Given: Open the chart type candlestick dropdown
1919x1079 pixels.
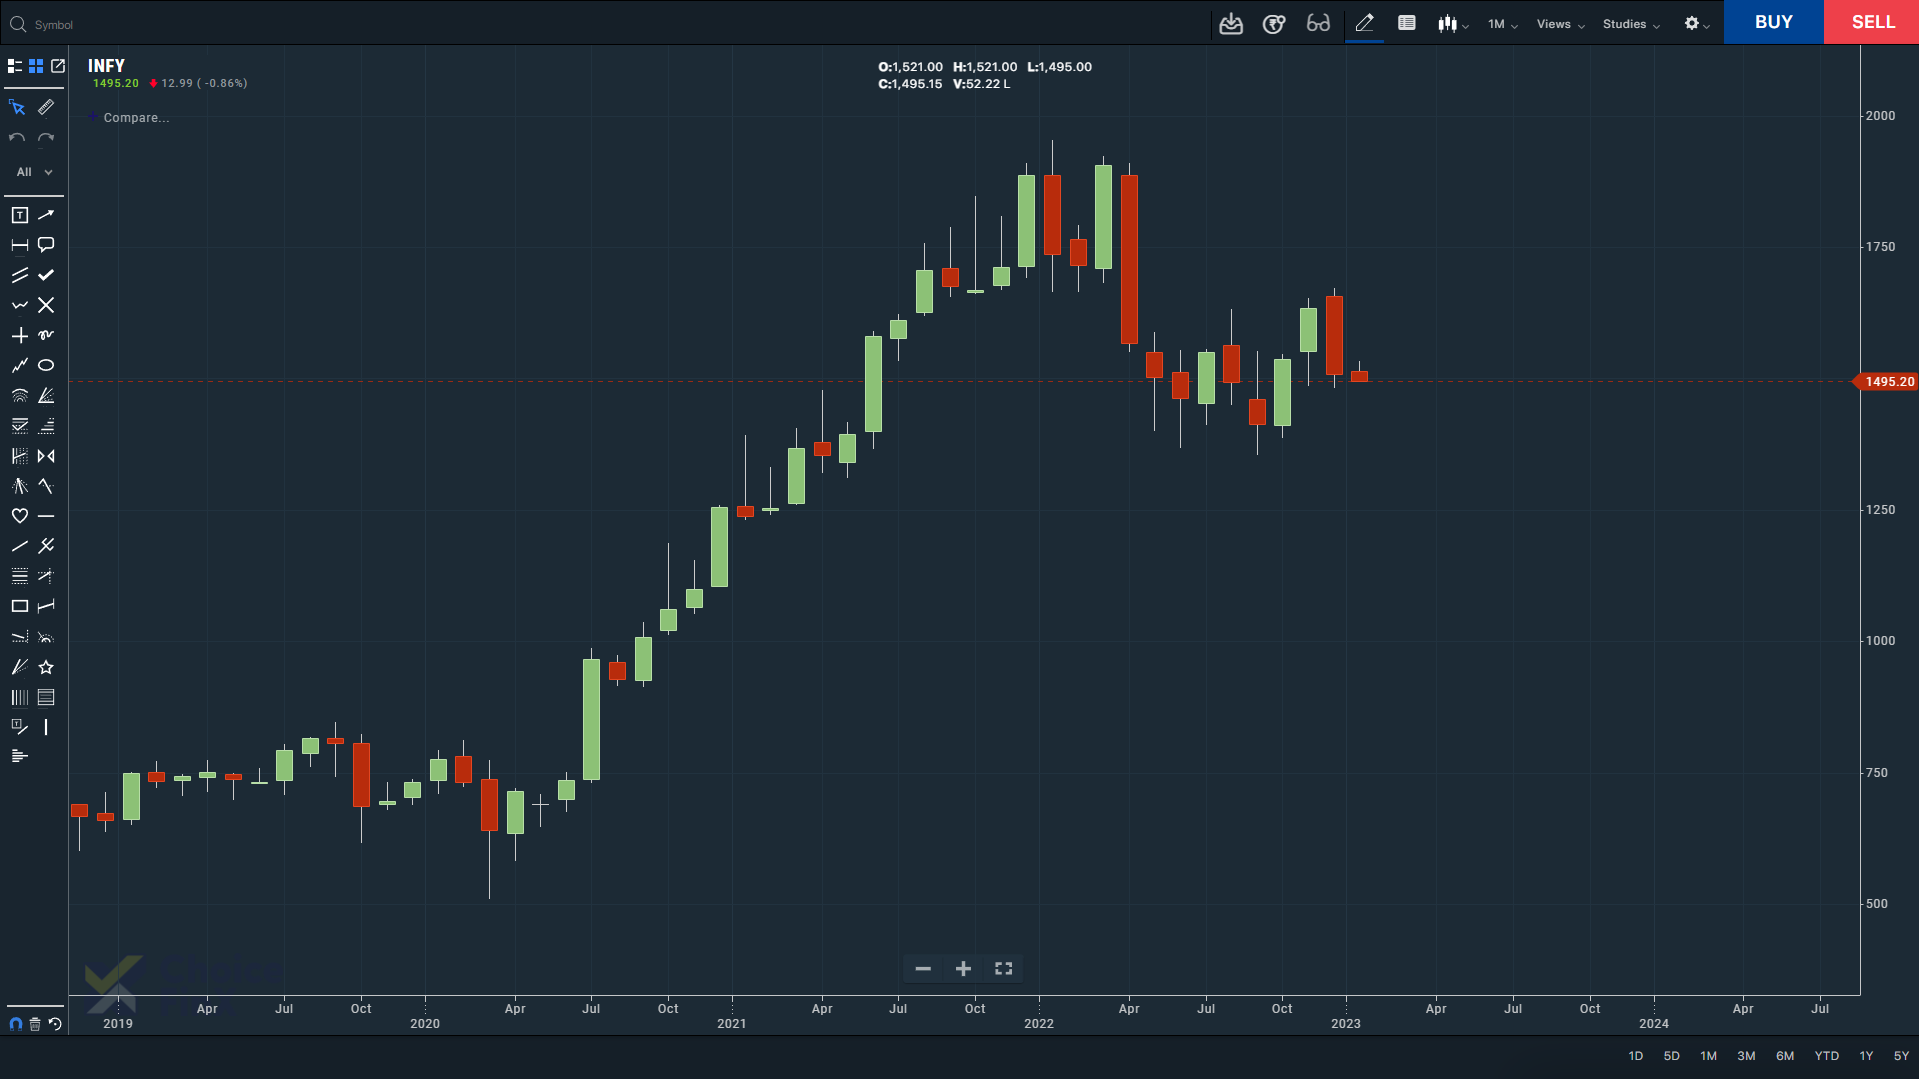Looking at the screenshot, I should 1453,24.
